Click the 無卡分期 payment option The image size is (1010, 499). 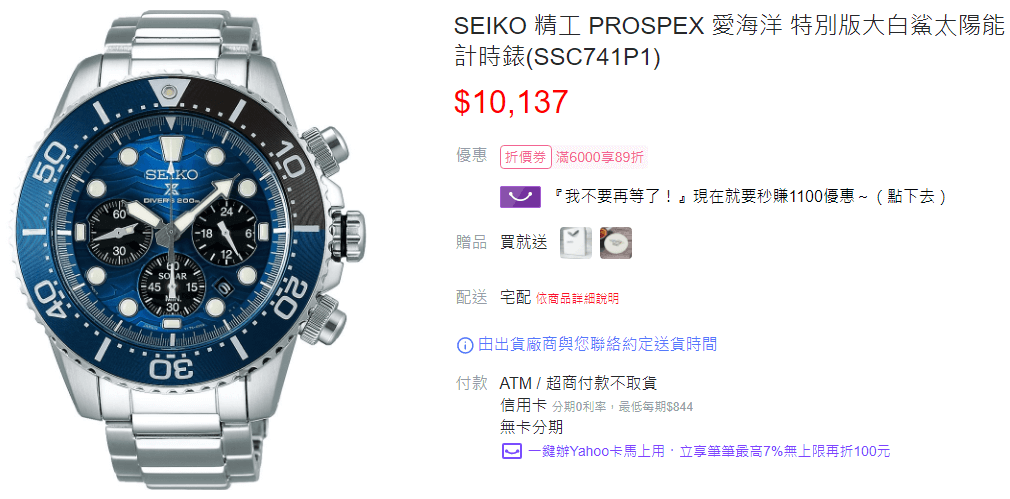coord(531,427)
